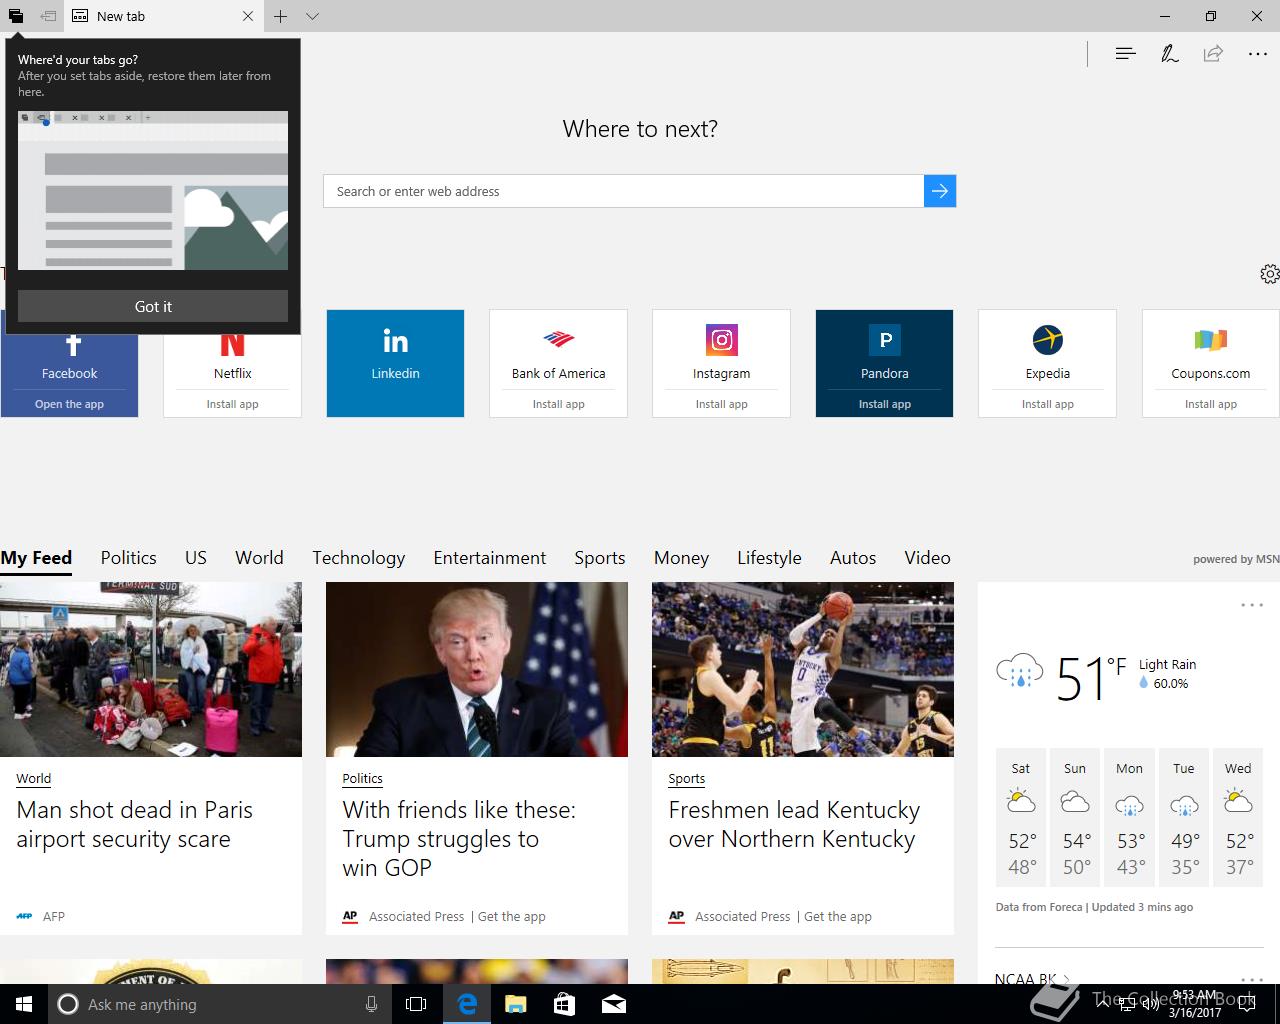Open the Linkedin tile
This screenshot has height=1024, width=1280.
(x=395, y=363)
